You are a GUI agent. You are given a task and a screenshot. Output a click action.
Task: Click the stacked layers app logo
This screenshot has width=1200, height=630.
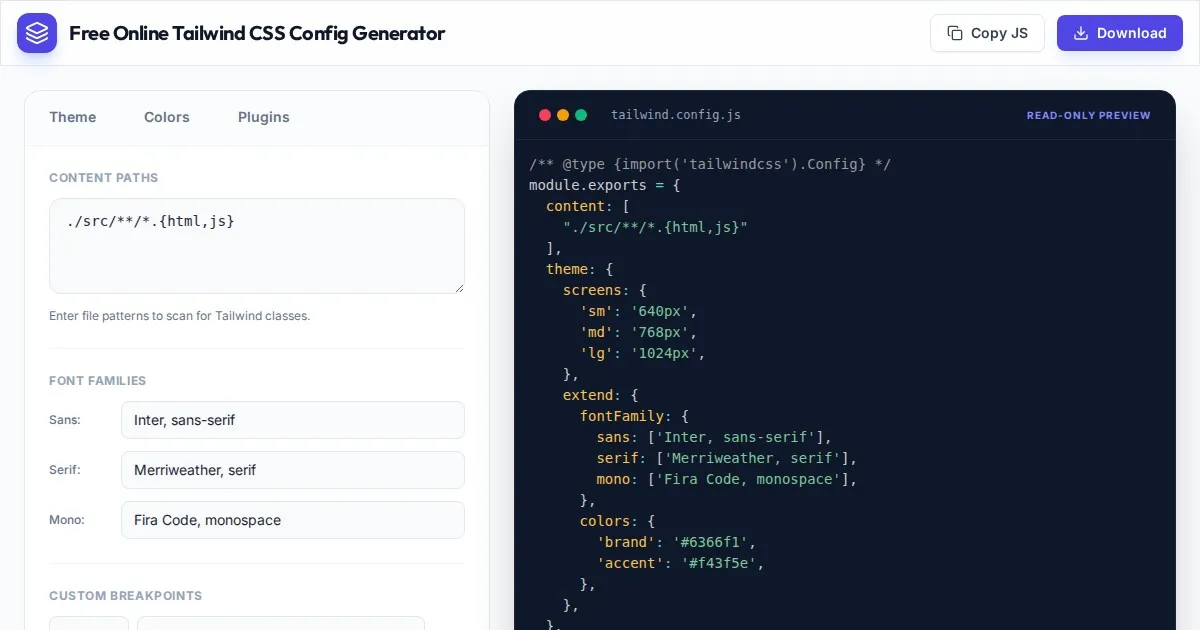tap(37, 33)
